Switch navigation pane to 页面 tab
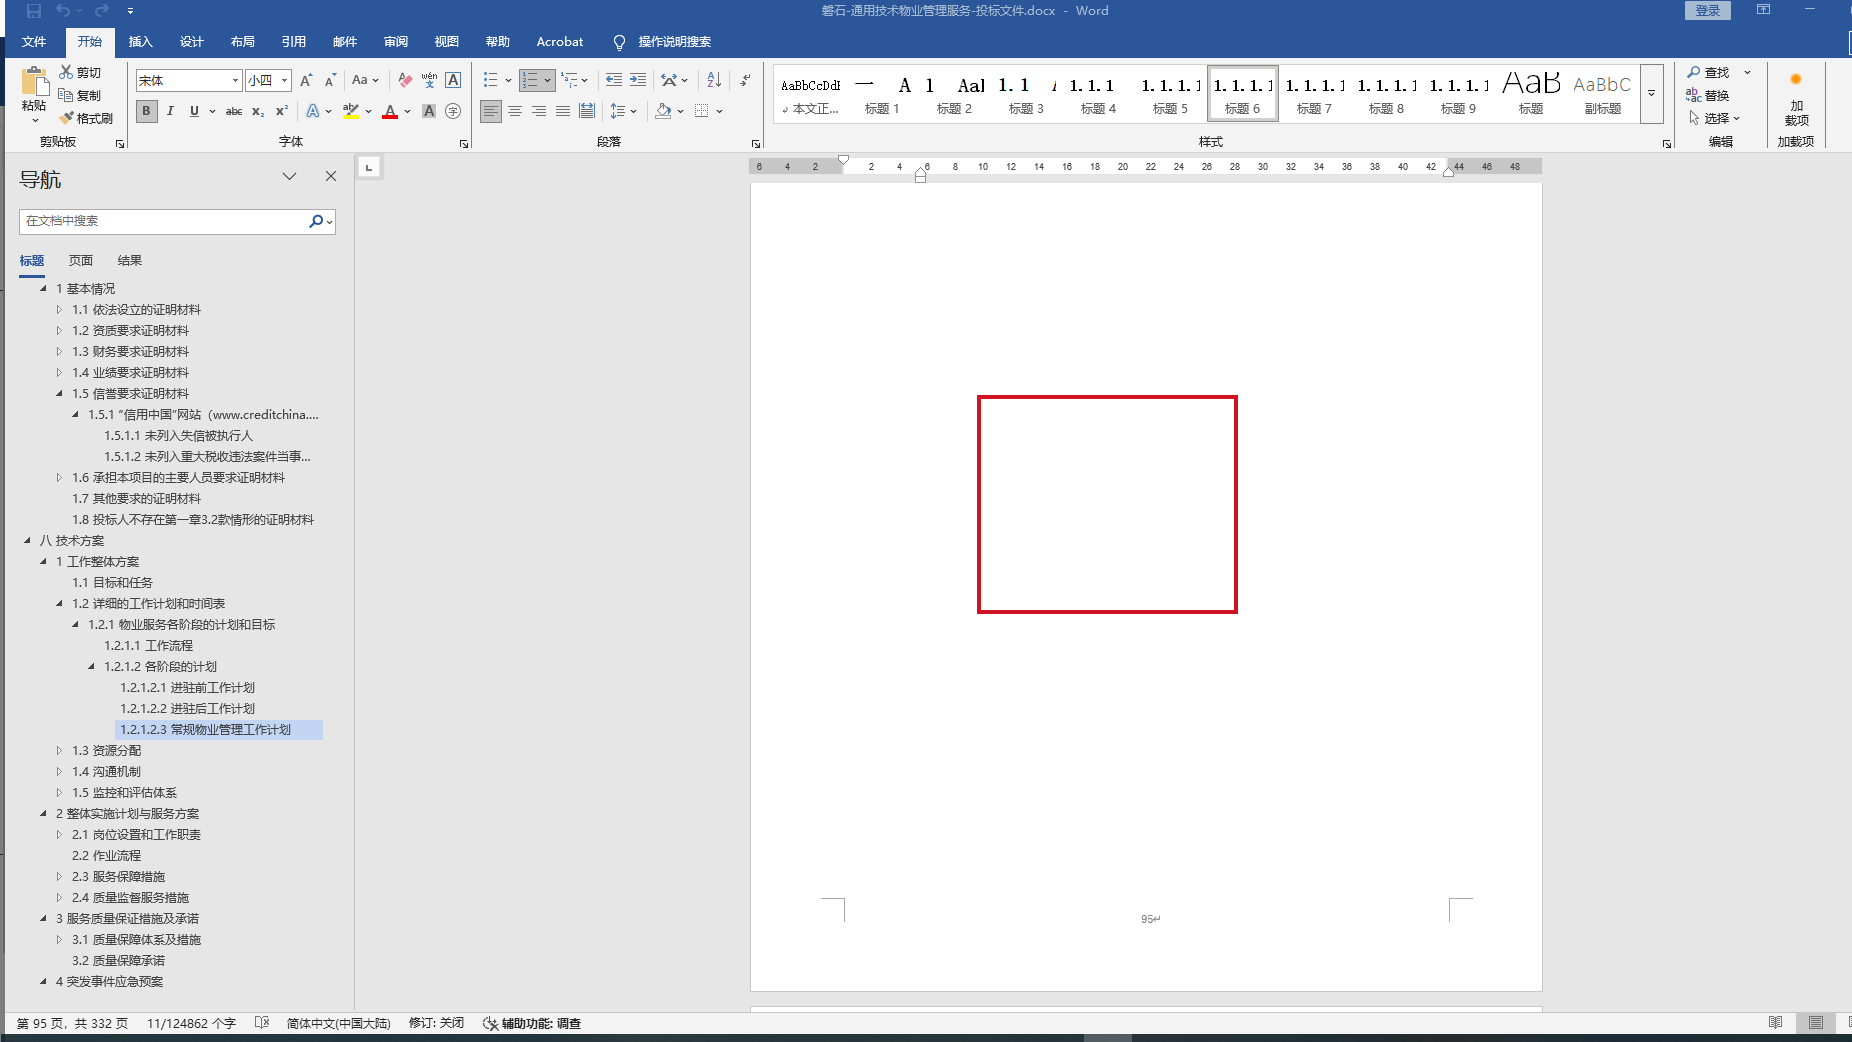The image size is (1852, 1042). pyautogui.click(x=81, y=260)
